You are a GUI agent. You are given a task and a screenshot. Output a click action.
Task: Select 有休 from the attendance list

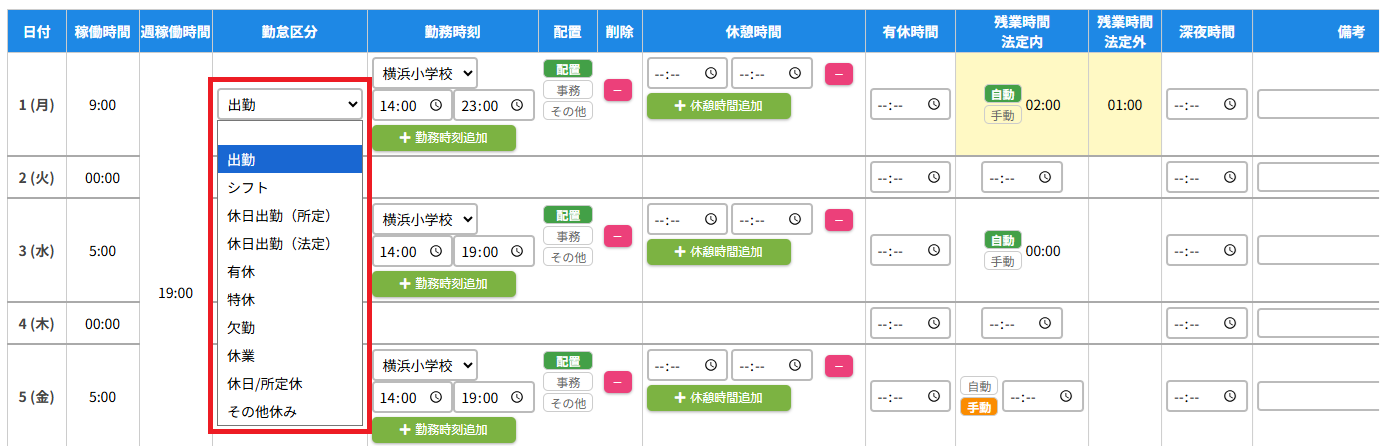(x=290, y=271)
